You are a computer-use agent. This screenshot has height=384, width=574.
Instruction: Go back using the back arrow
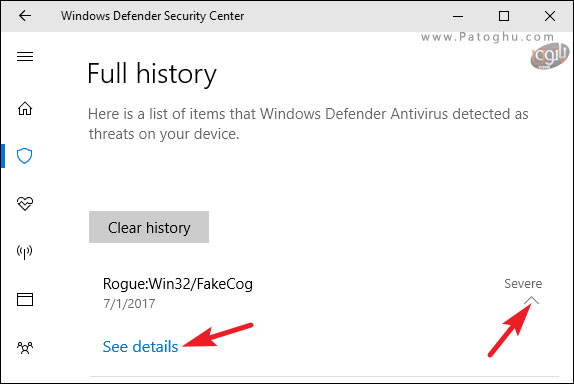(25, 16)
